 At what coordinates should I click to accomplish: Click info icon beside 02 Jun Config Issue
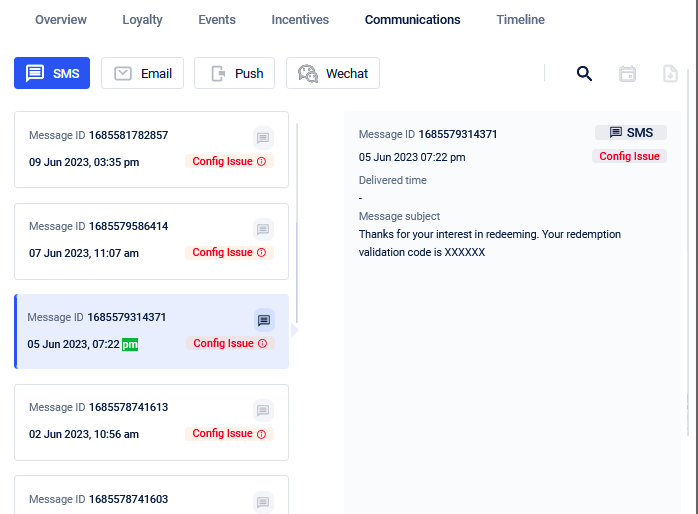point(262,434)
